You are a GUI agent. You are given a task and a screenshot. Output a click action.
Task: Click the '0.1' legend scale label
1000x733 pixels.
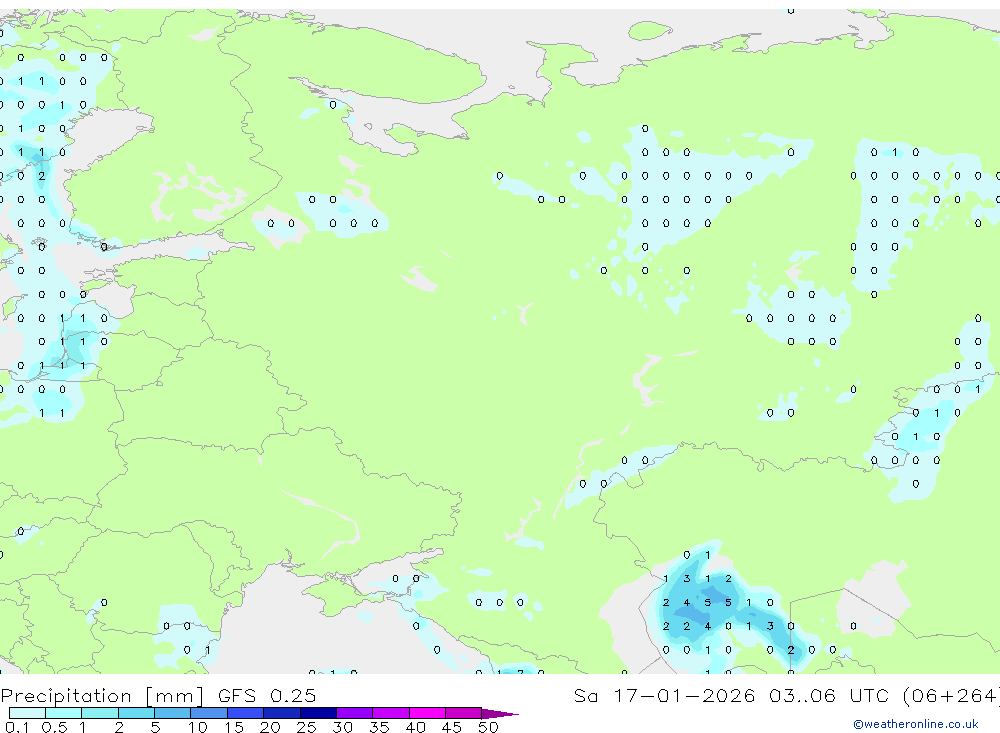[x=17, y=727]
